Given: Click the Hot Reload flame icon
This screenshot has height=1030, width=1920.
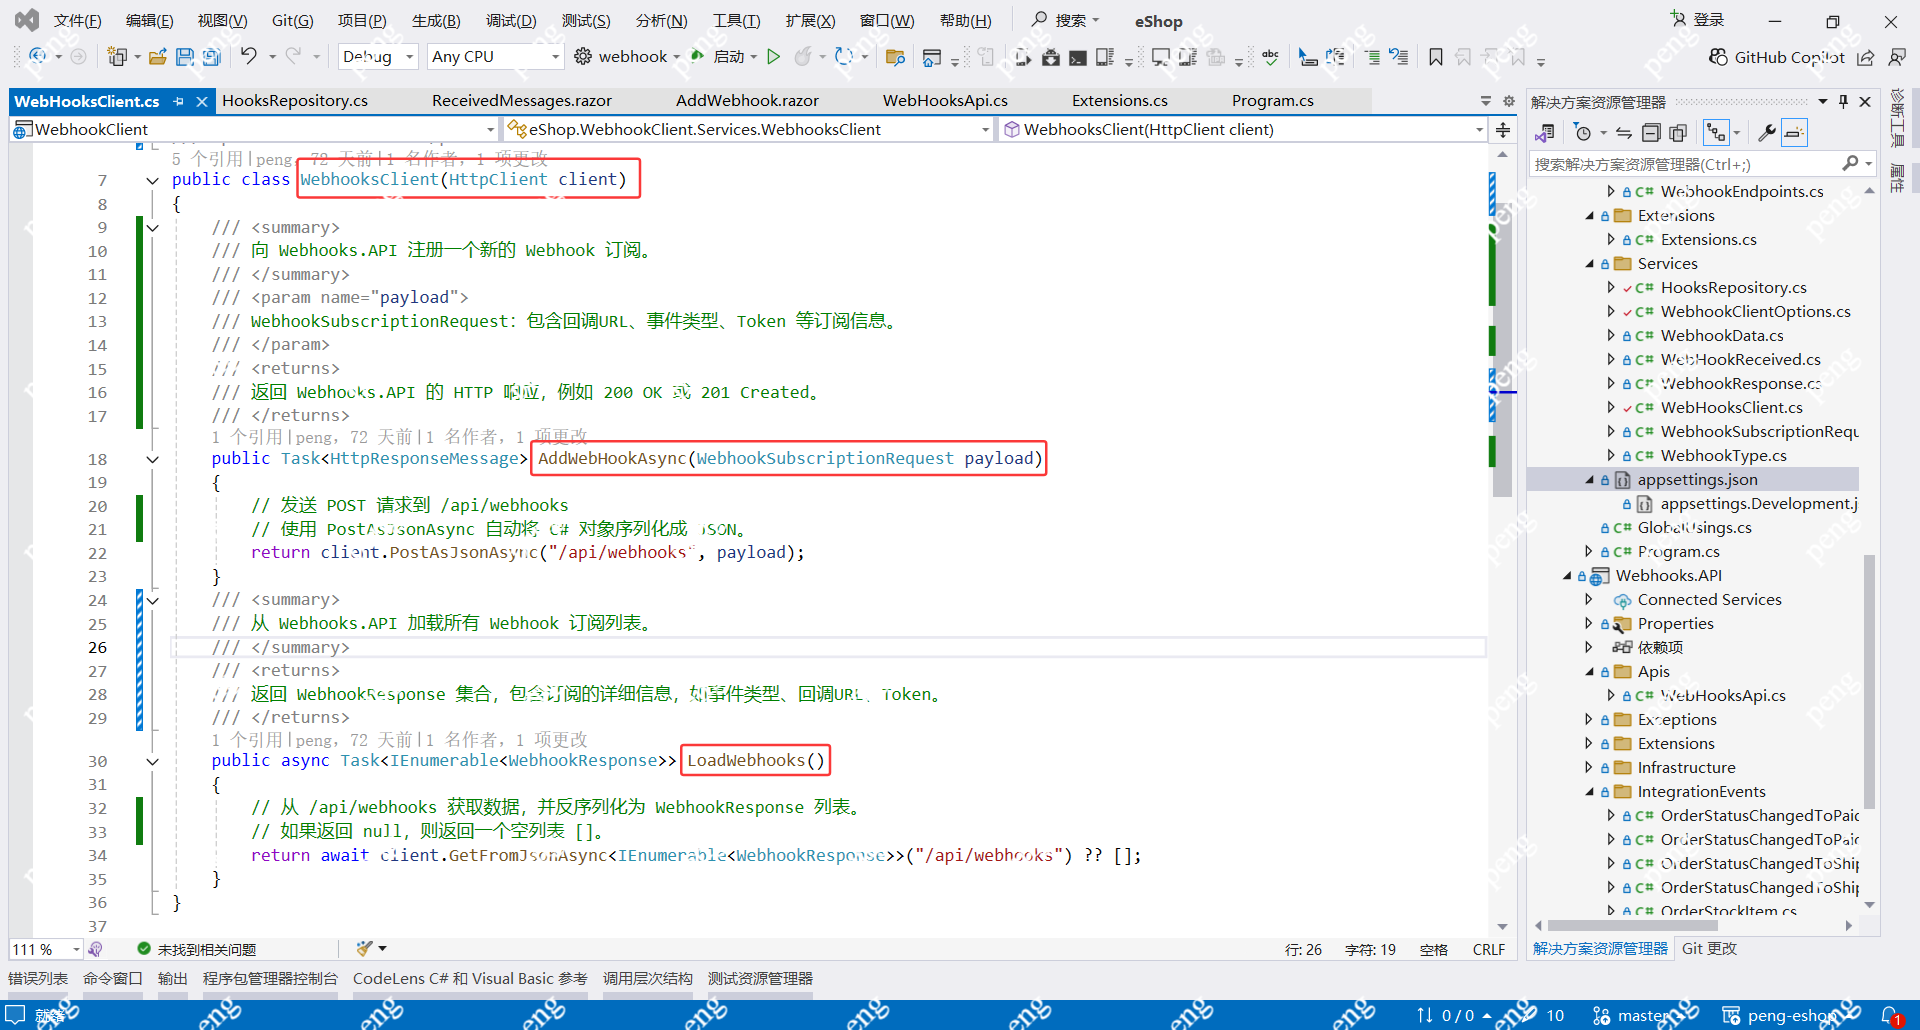Looking at the screenshot, I should (806, 57).
